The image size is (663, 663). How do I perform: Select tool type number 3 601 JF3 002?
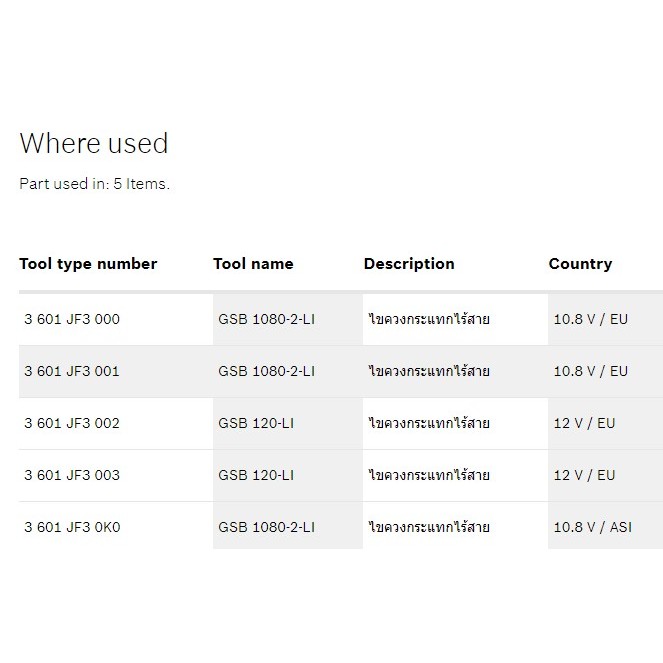click(x=72, y=423)
